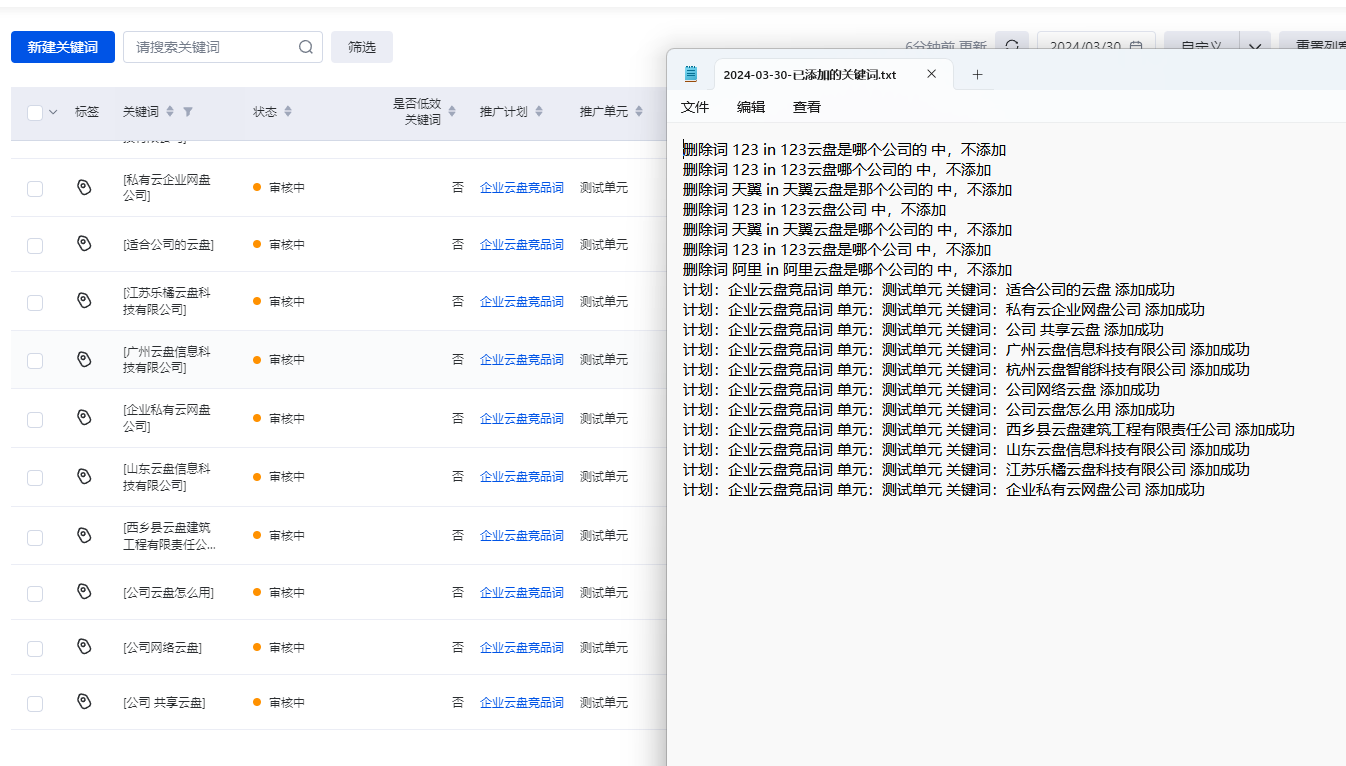The height and width of the screenshot is (766, 1346).
Task: Click Notepad line ending 西乡县云盘建筑工程有限责任公司 添加成功
Action: click(x=989, y=429)
